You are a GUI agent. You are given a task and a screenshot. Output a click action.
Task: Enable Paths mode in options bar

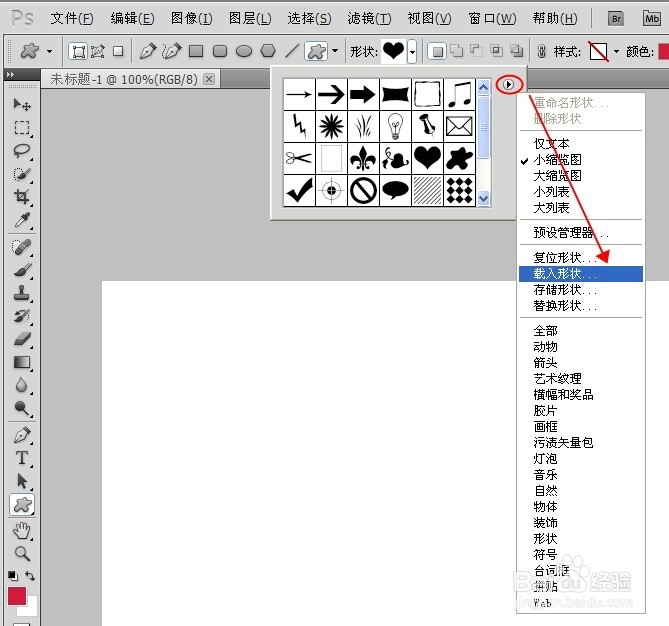pyautogui.click(x=97, y=52)
